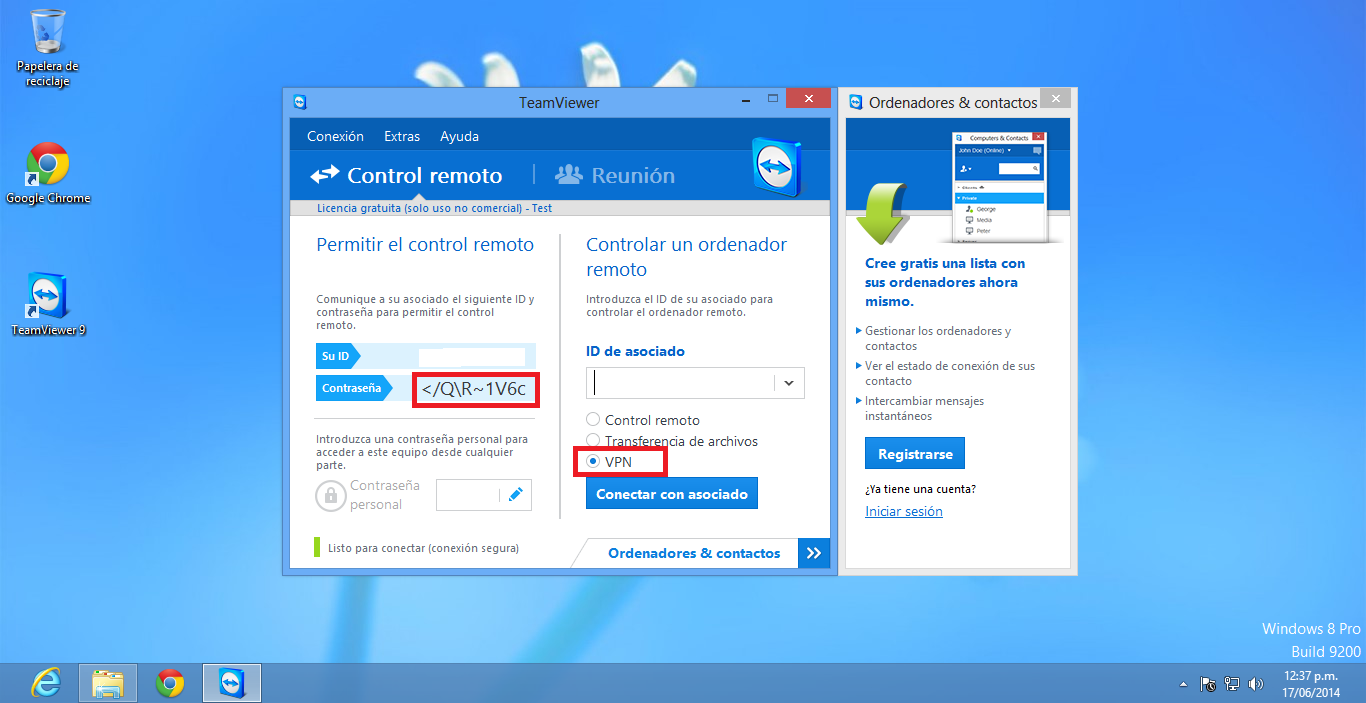Open the Conexión menu

coord(335,136)
